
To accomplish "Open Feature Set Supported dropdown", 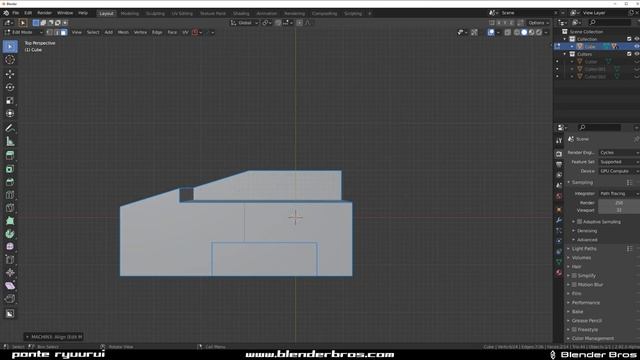I will point(619,162).
